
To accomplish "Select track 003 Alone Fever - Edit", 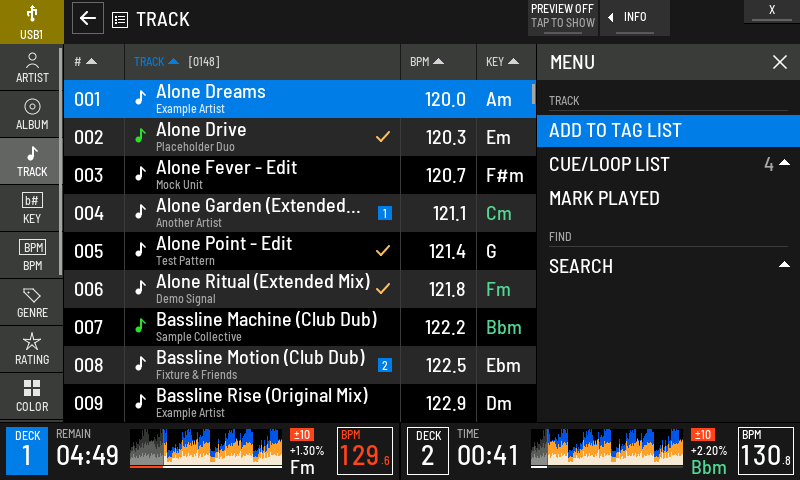I will point(300,175).
